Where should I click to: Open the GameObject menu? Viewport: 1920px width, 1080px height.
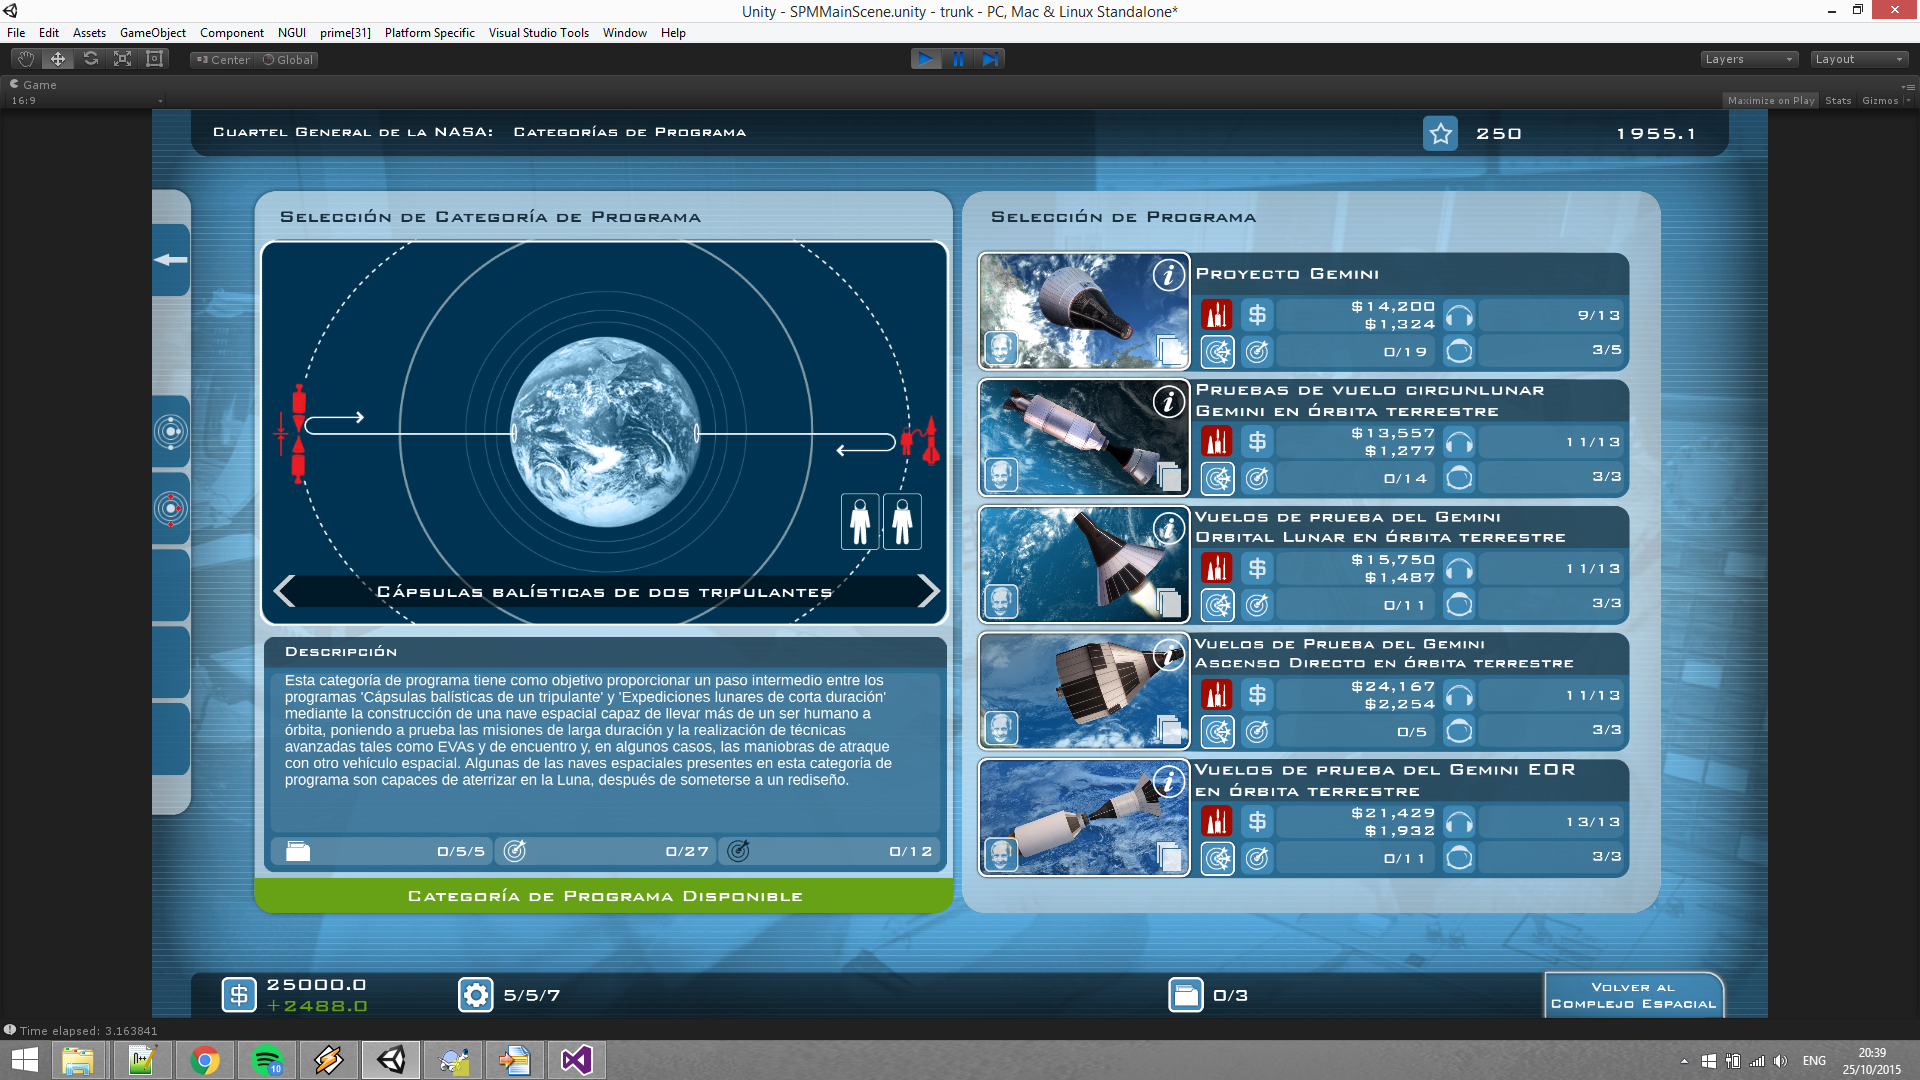(153, 33)
